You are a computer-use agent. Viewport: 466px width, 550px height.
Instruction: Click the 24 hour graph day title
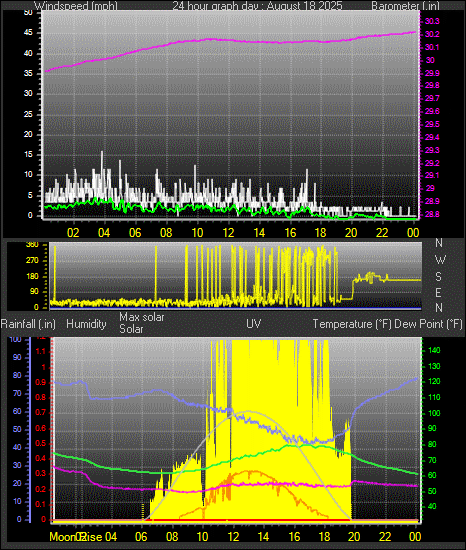[x=257, y=6]
